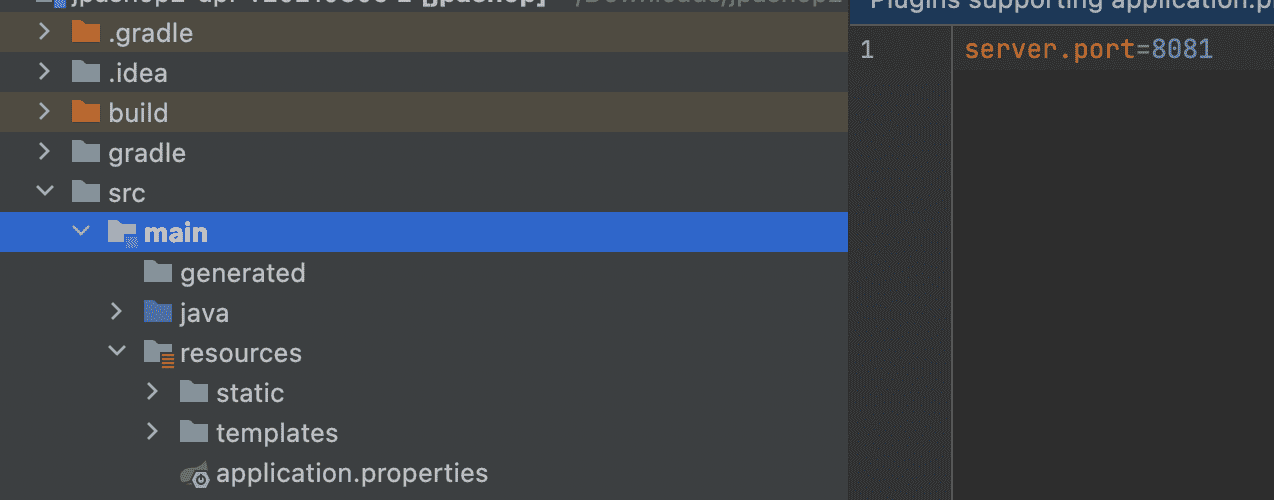Click the resources root folder icon
The image size is (1274, 500).
[x=159, y=354]
